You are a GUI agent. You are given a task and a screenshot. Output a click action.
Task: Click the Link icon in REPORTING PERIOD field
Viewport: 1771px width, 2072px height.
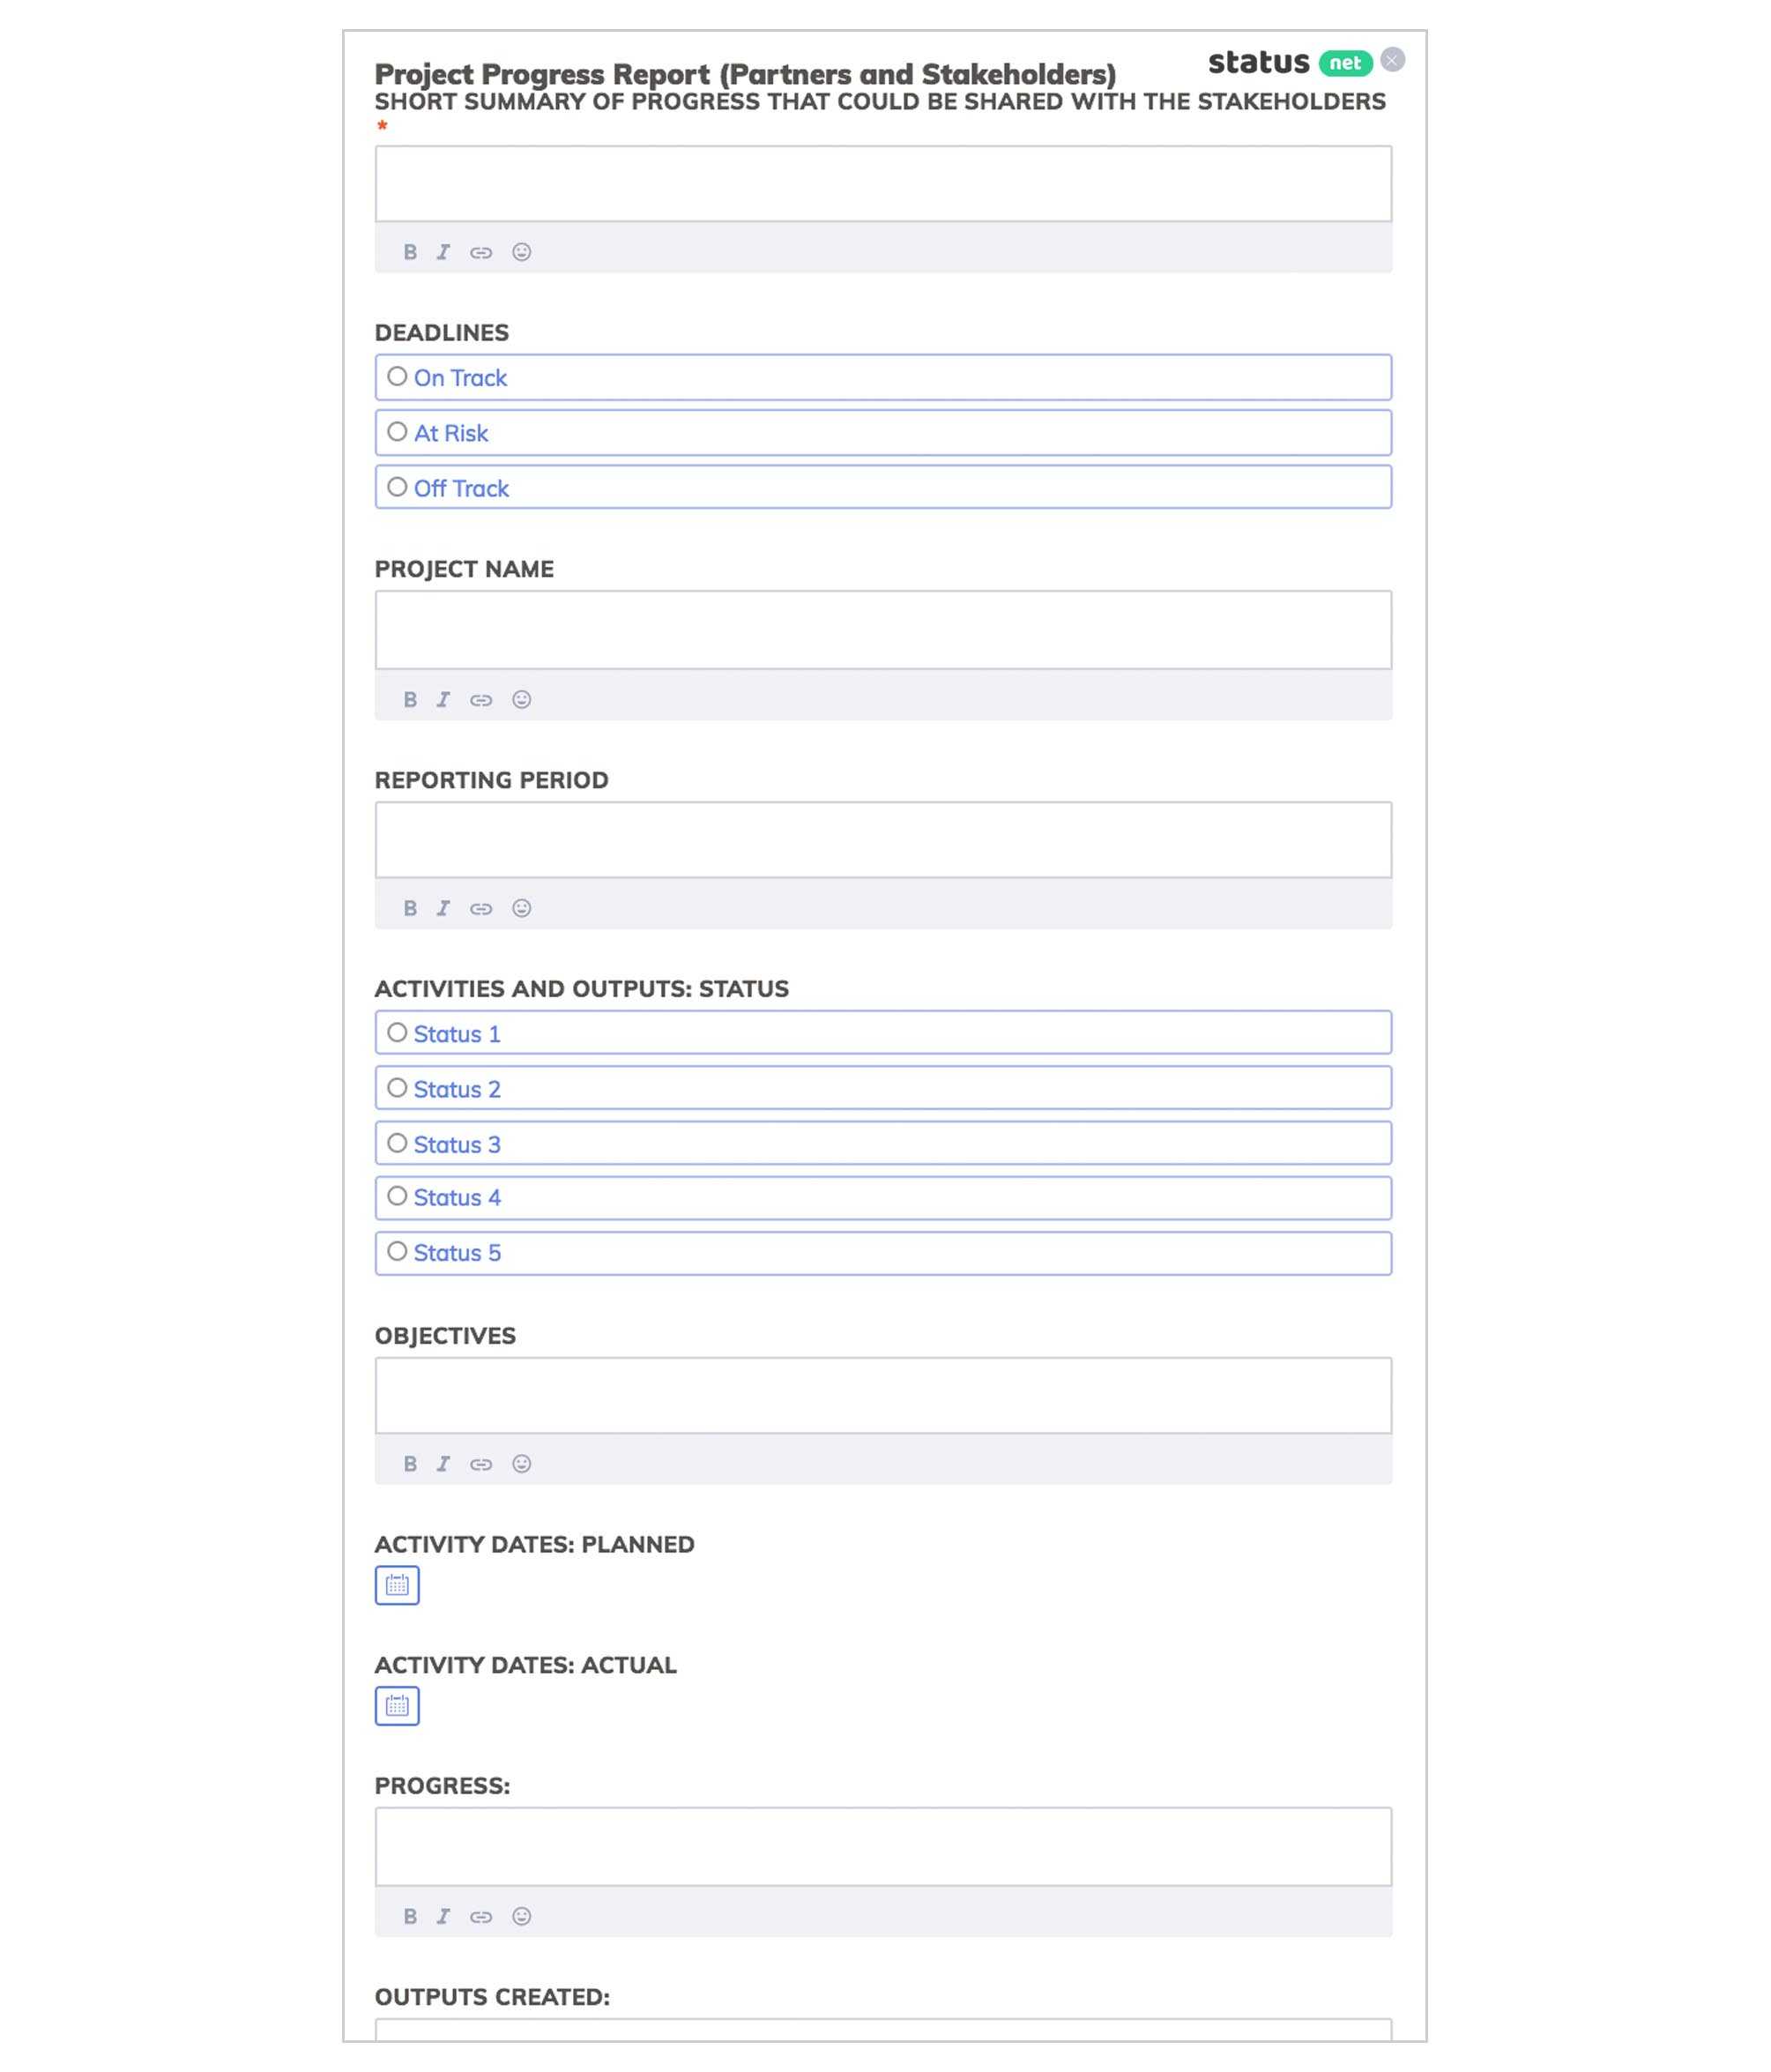pyautogui.click(x=481, y=908)
